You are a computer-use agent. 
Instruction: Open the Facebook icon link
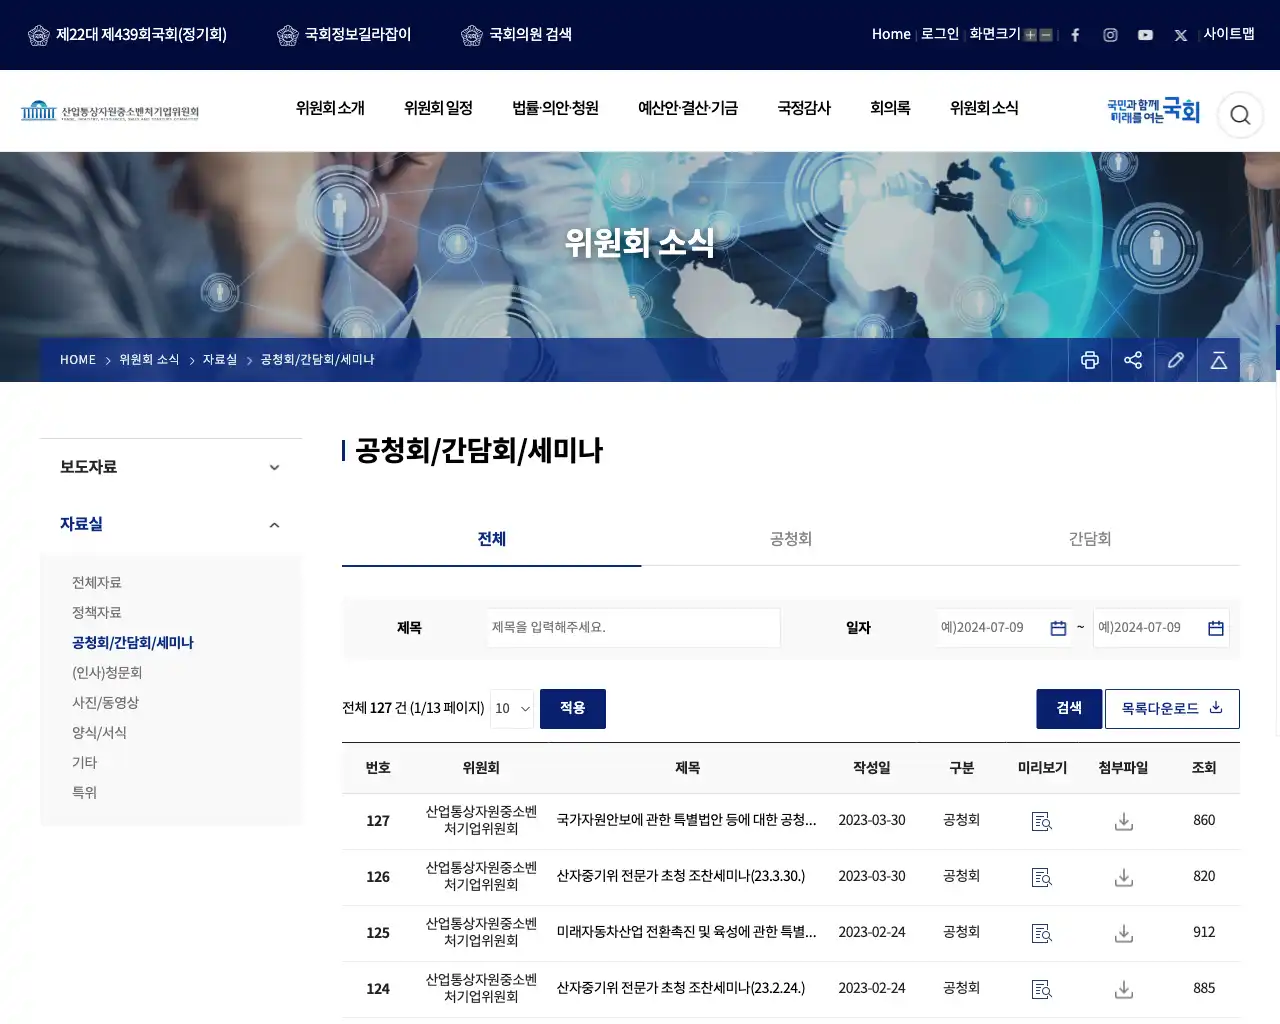tap(1075, 35)
